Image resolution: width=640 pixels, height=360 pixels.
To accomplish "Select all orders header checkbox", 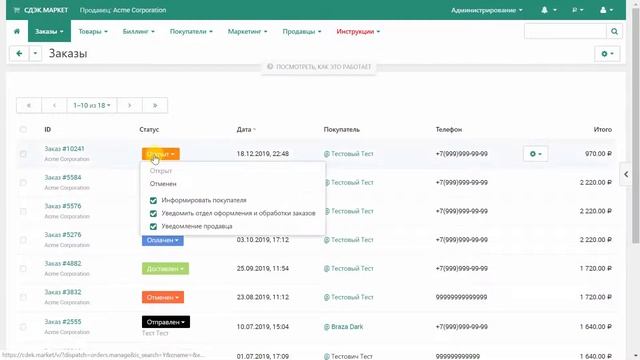I will 23,129.
